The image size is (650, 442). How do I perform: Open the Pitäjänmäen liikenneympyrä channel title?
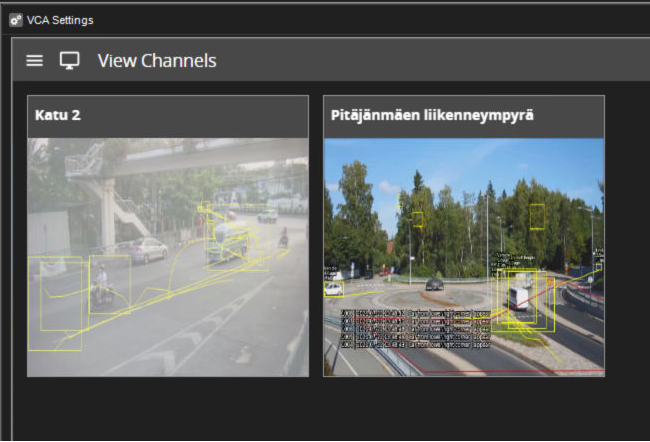click(431, 116)
